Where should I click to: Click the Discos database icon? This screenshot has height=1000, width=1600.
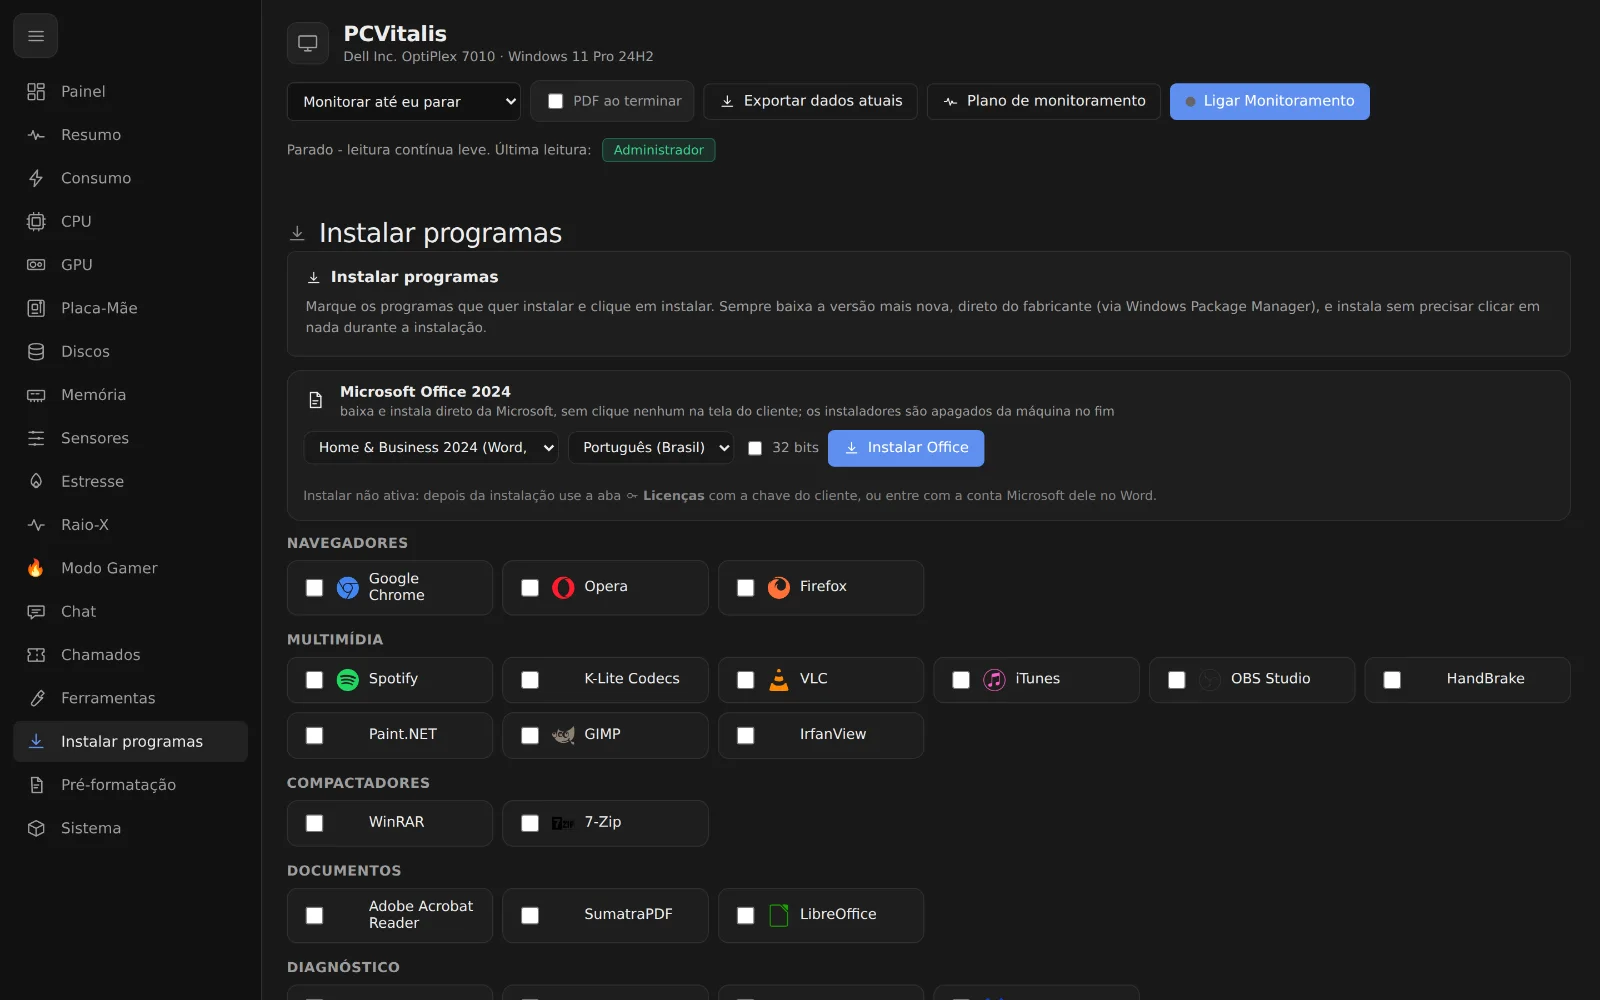click(x=36, y=352)
